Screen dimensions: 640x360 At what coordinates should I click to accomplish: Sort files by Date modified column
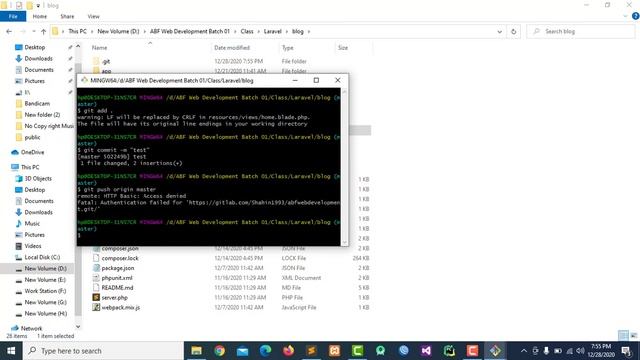(x=232, y=48)
